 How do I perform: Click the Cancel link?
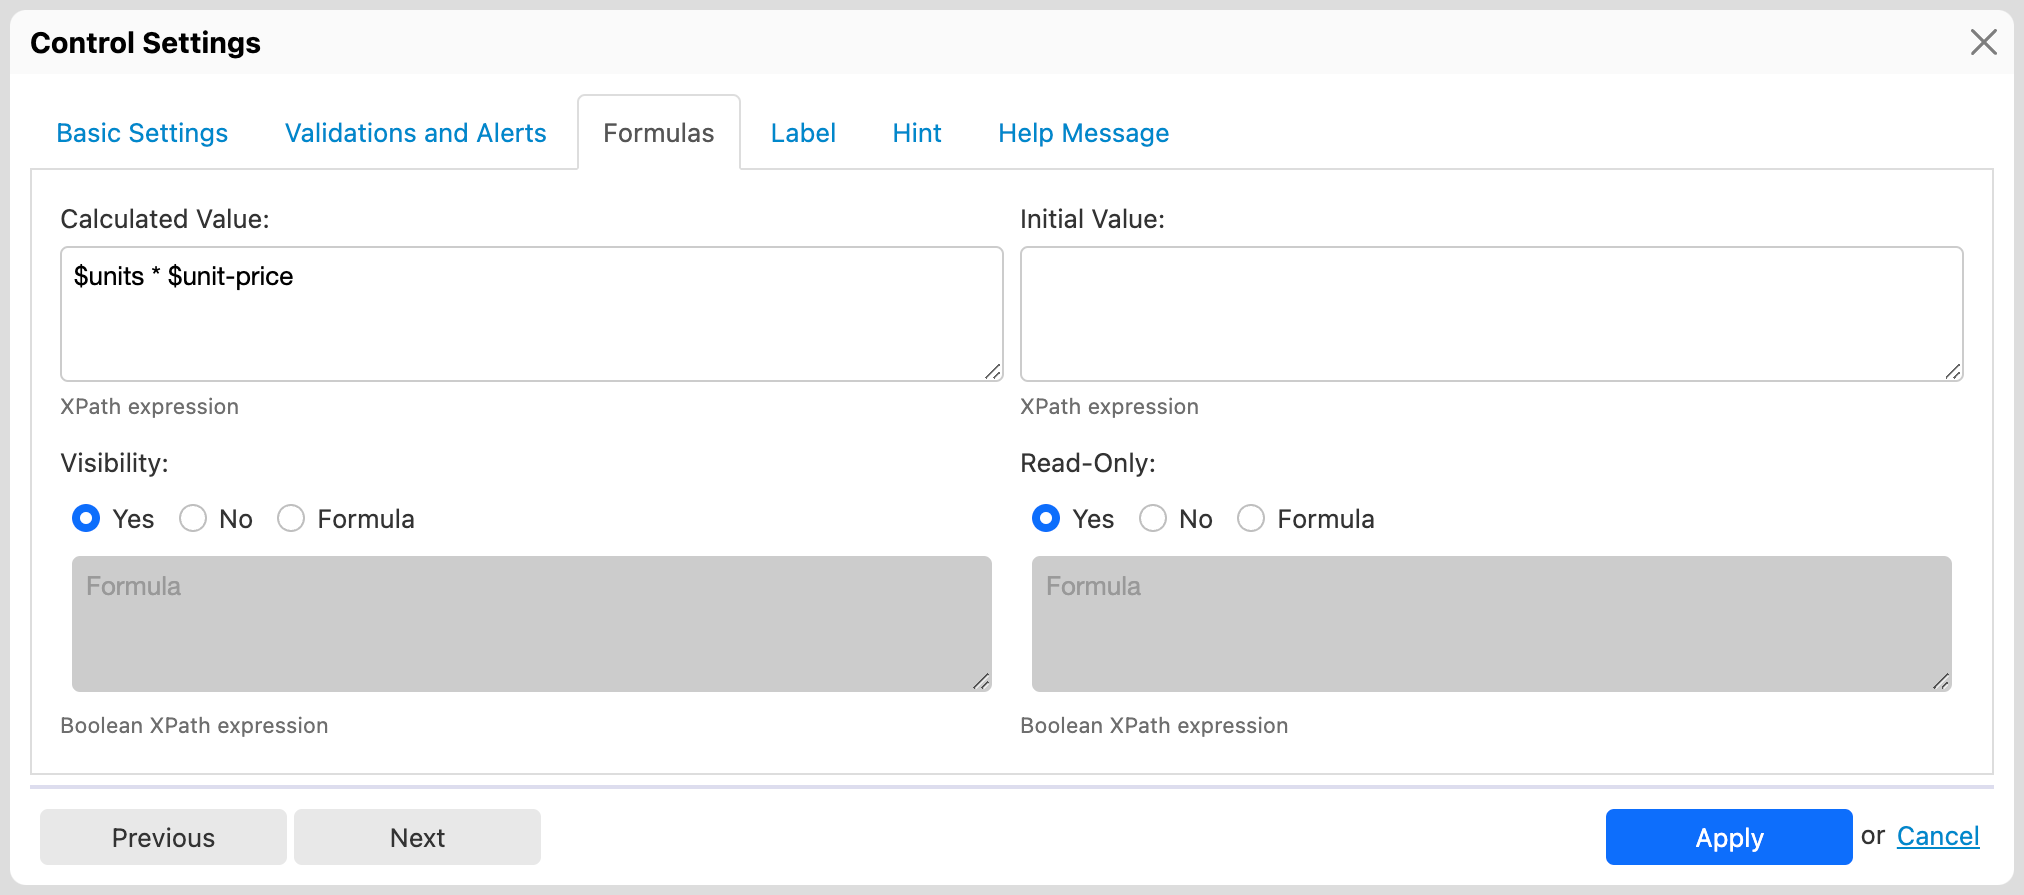(x=1937, y=836)
